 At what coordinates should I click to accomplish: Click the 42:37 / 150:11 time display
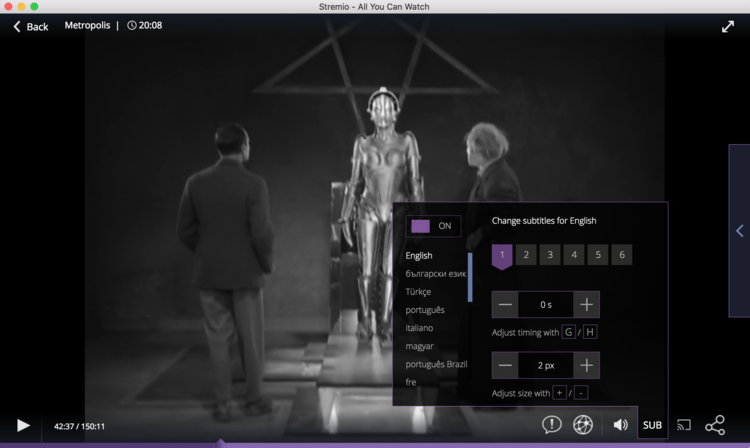(x=79, y=426)
